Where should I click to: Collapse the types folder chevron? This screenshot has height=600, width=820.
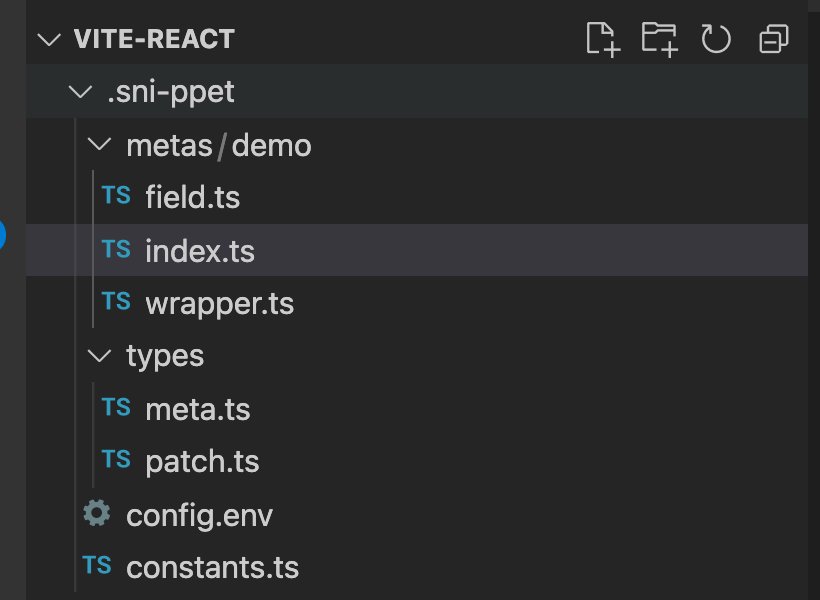(x=99, y=356)
